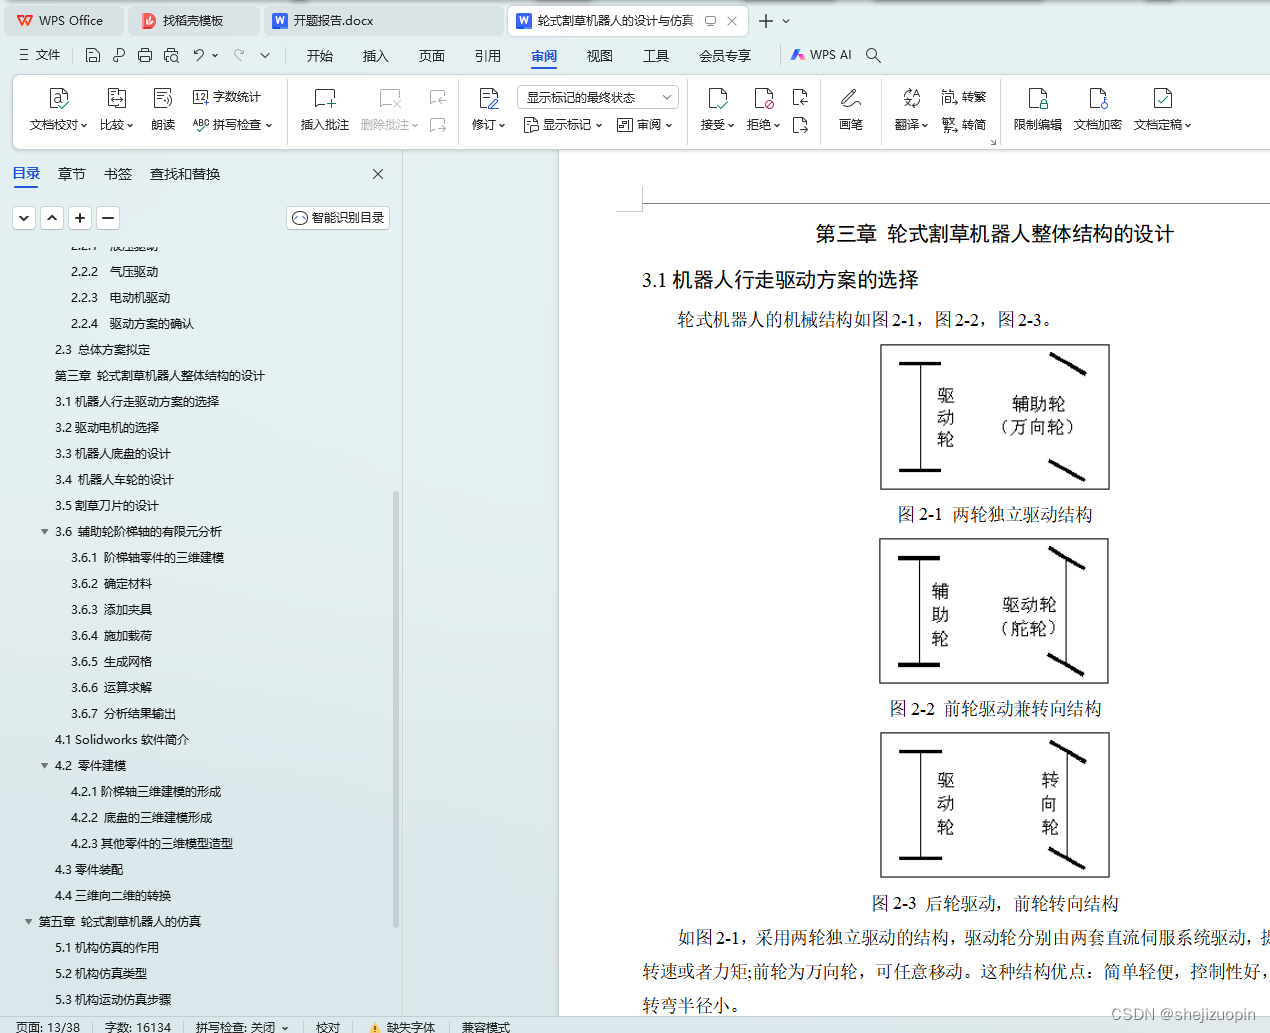Jump to 3.5 割草刀片的设计 heading
This screenshot has width=1270, height=1033.
[107, 506]
